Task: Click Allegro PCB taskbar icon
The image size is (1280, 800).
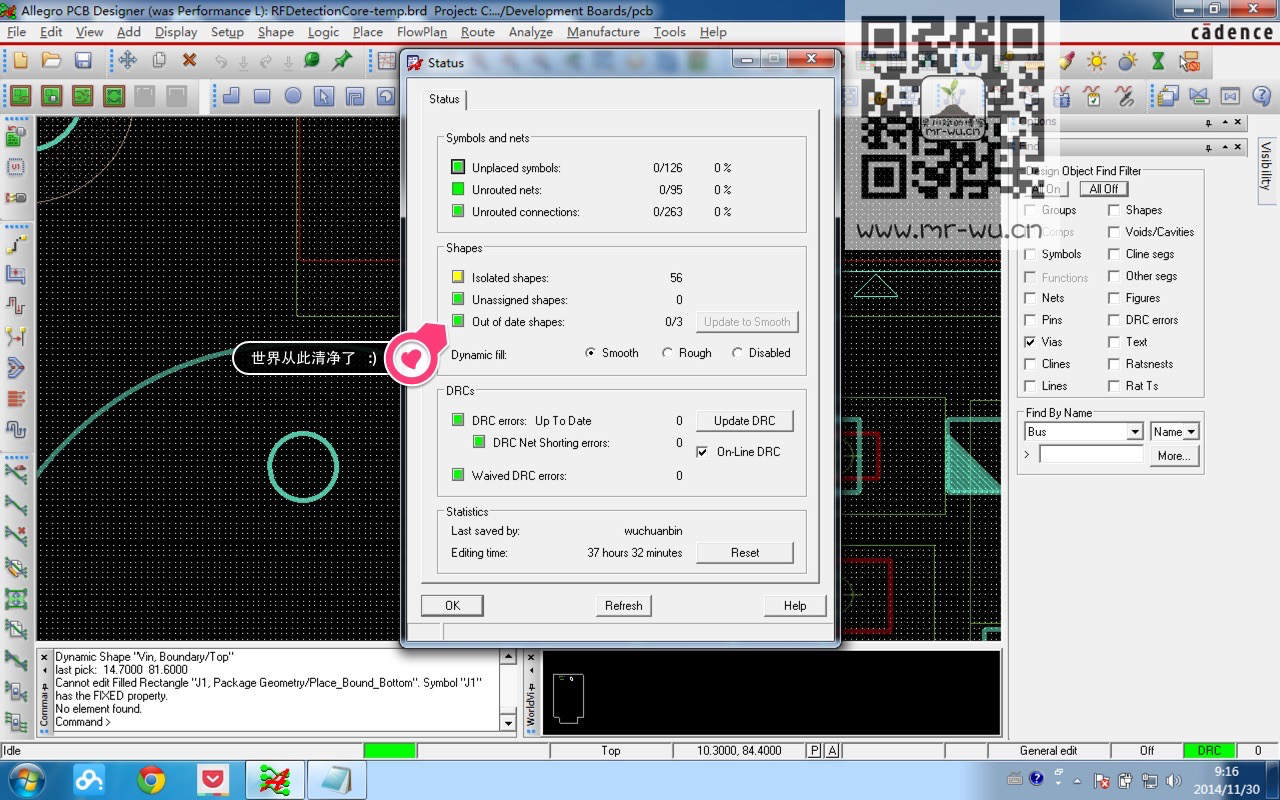Action: (x=273, y=779)
